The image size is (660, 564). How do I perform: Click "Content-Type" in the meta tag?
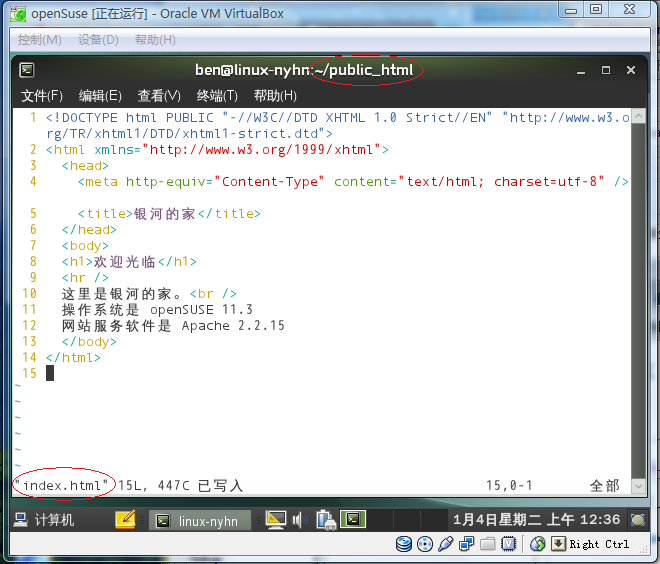click(x=269, y=182)
